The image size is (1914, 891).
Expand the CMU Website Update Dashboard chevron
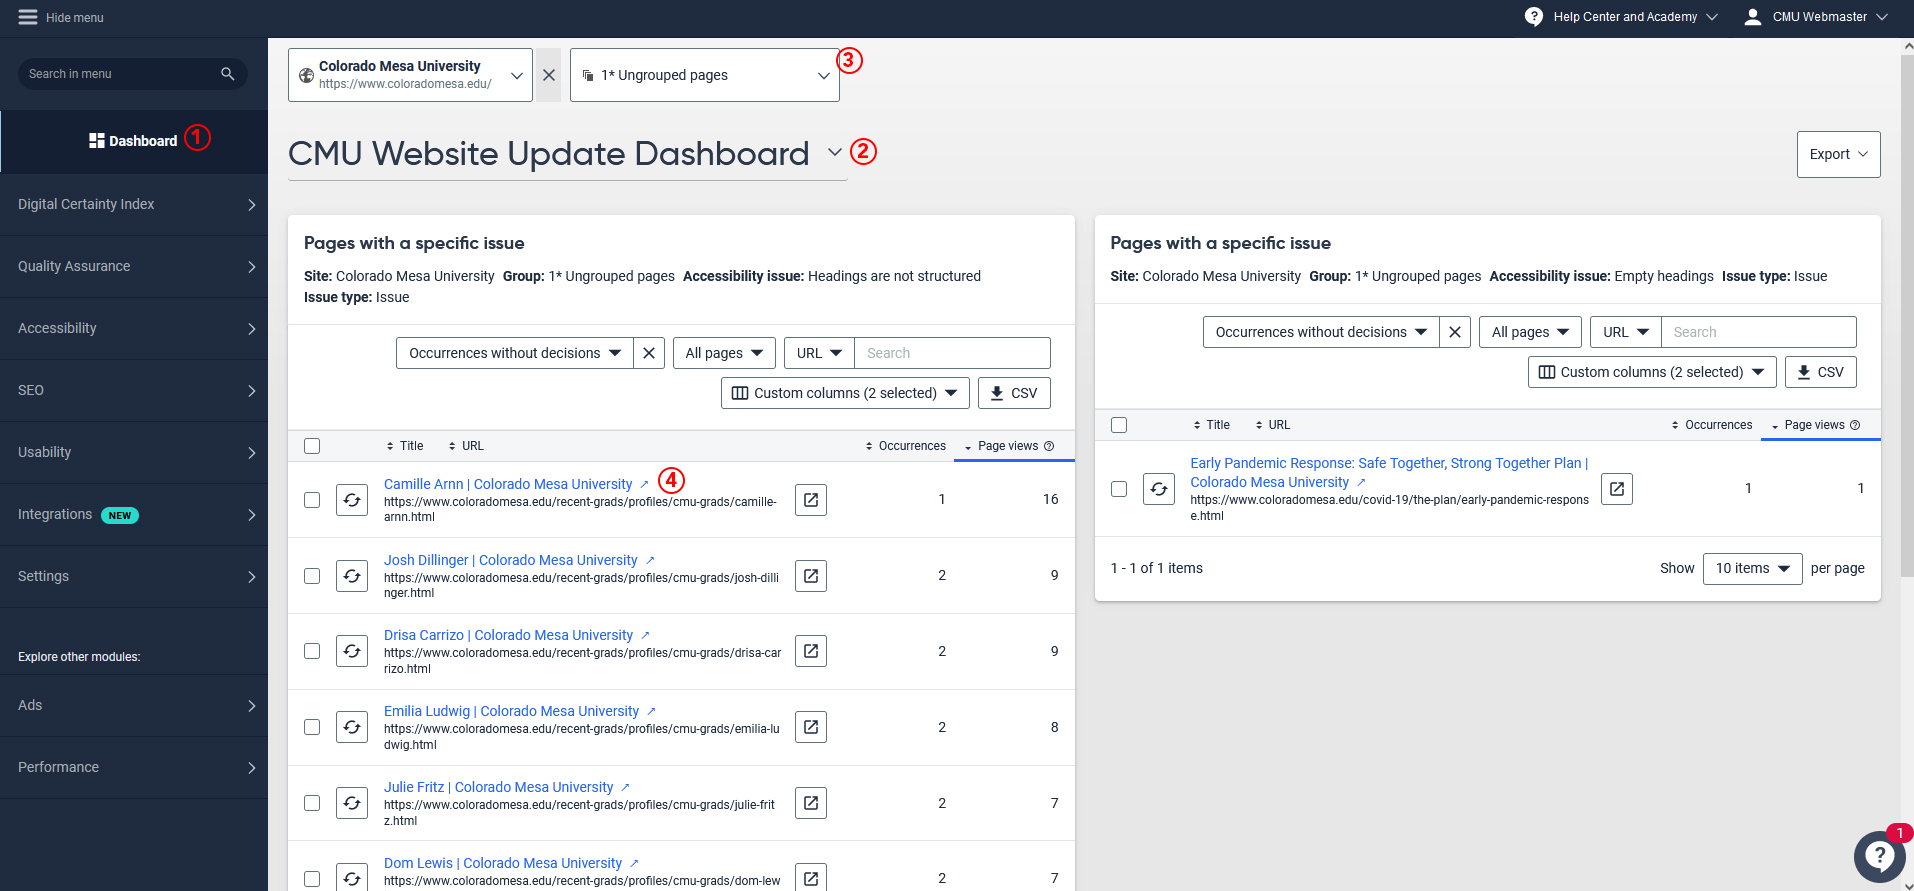[834, 153]
